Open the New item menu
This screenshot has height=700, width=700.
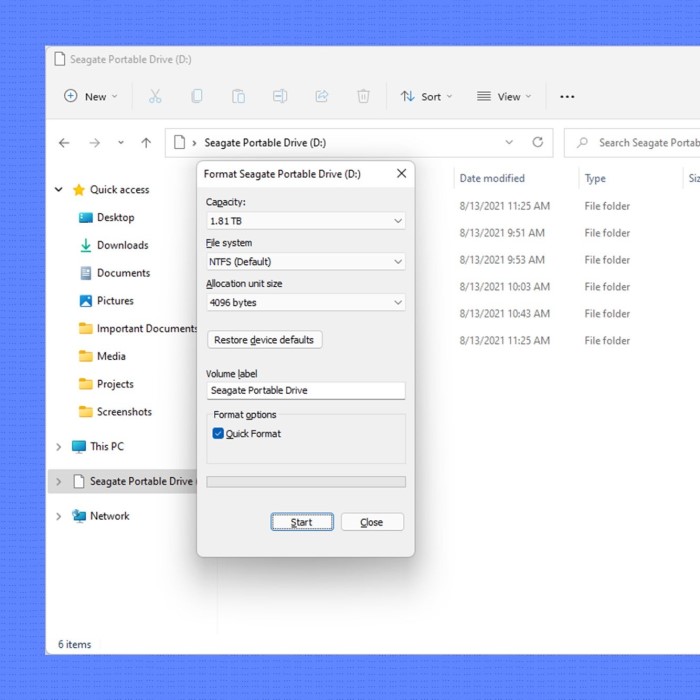[x=91, y=96]
